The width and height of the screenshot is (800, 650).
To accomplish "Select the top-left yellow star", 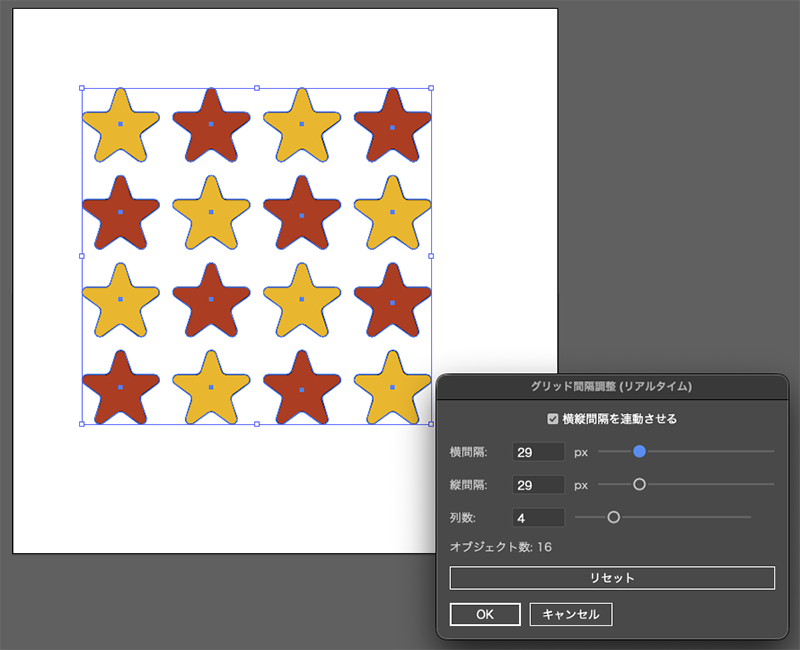I will (120, 125).
